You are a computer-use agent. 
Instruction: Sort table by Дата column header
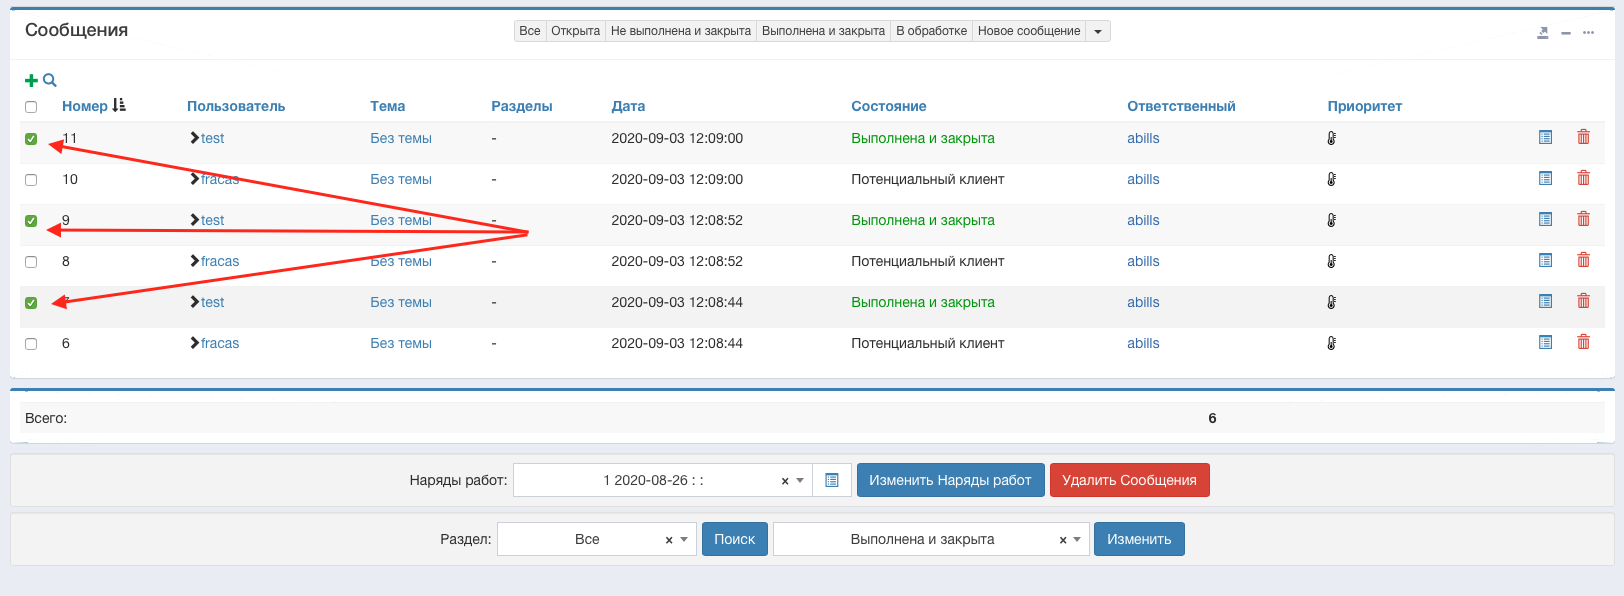pyautogui.click(x=628, y=106)
